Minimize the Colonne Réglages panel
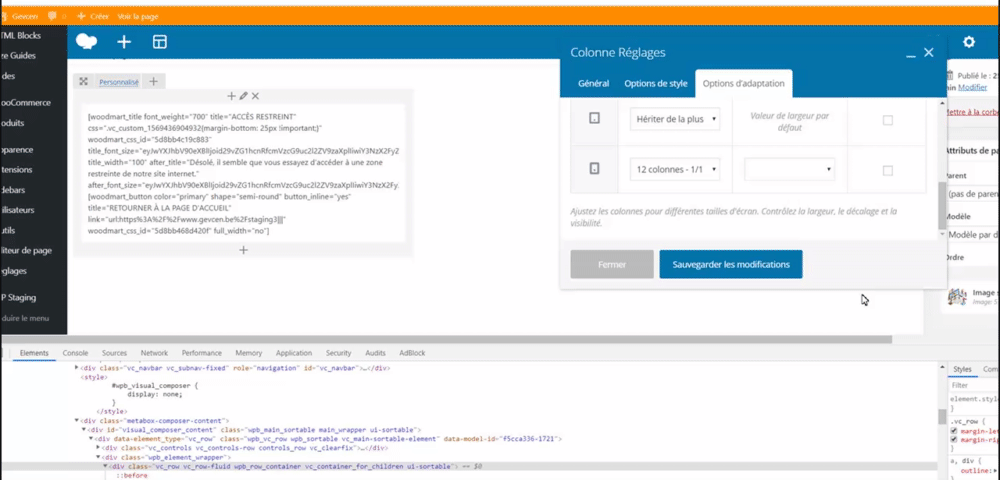 pos(911,54)
